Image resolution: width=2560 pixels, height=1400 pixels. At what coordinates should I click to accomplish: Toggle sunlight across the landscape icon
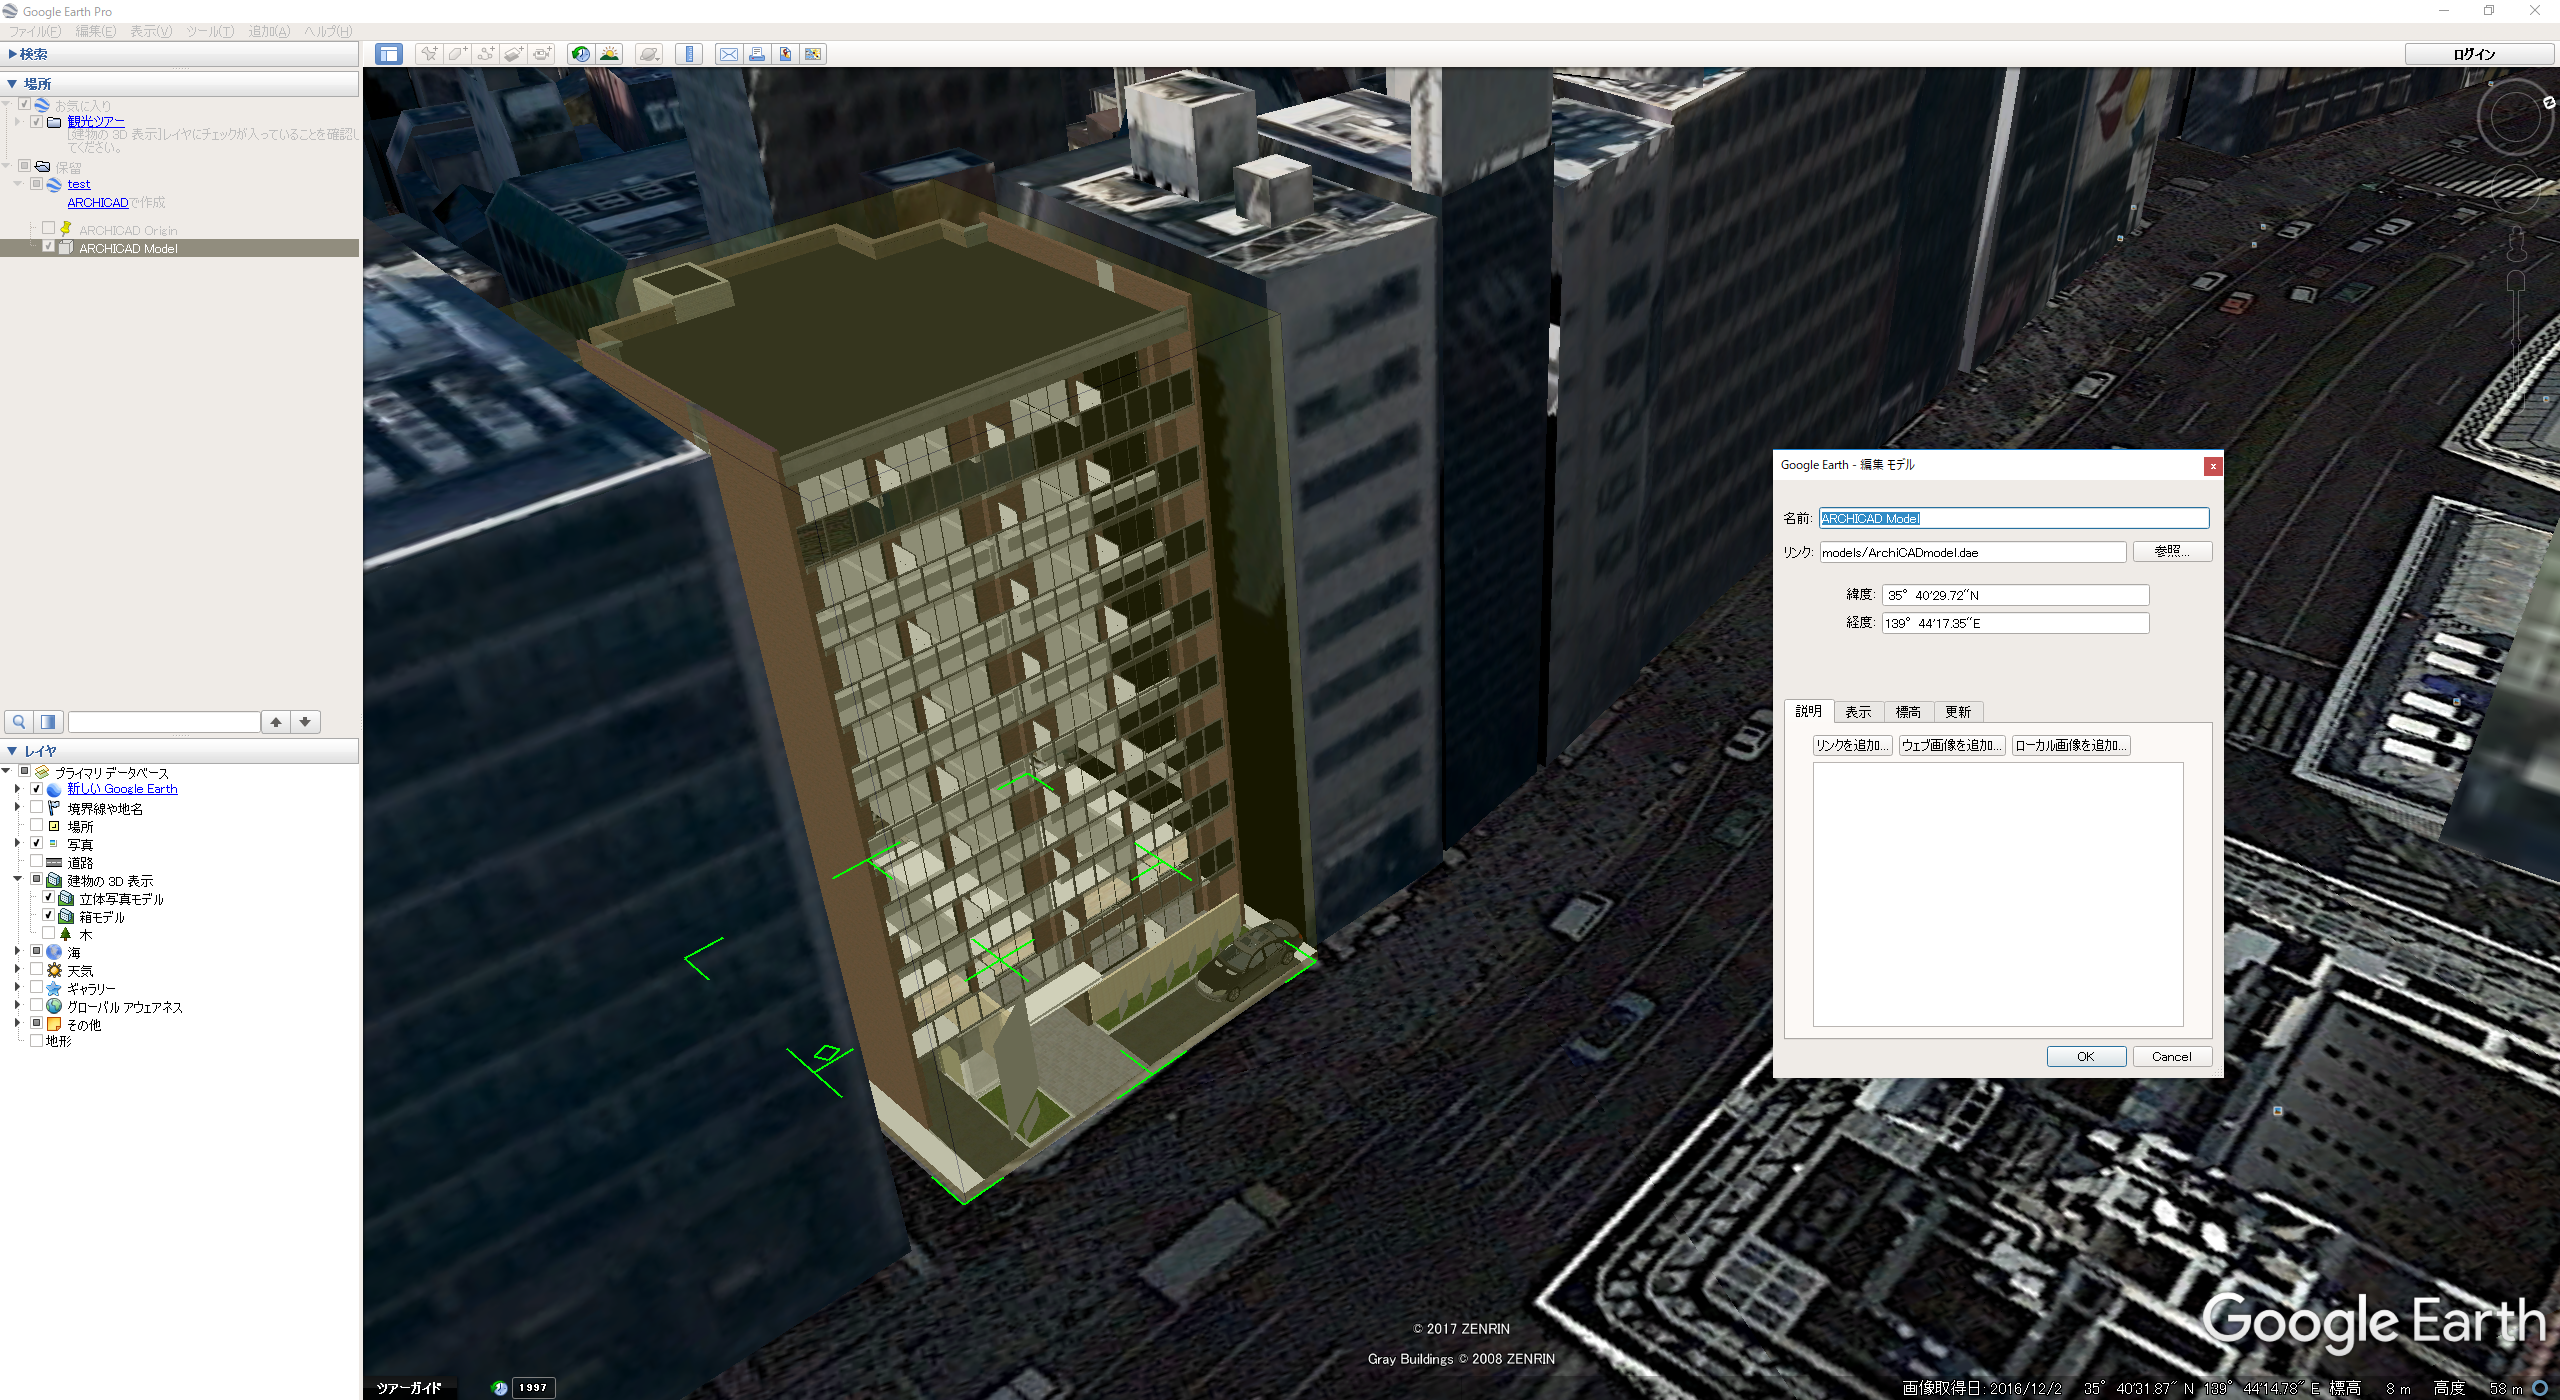point(609,54)
